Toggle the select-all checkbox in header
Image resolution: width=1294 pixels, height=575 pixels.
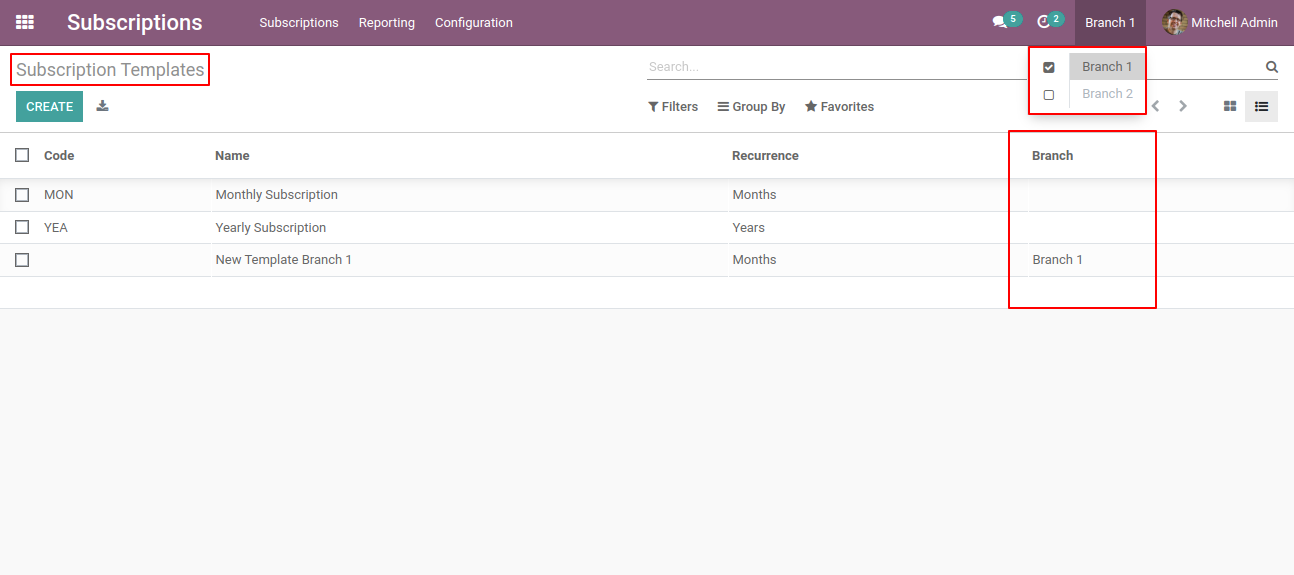pyautogui.click(x=22, y=155)
